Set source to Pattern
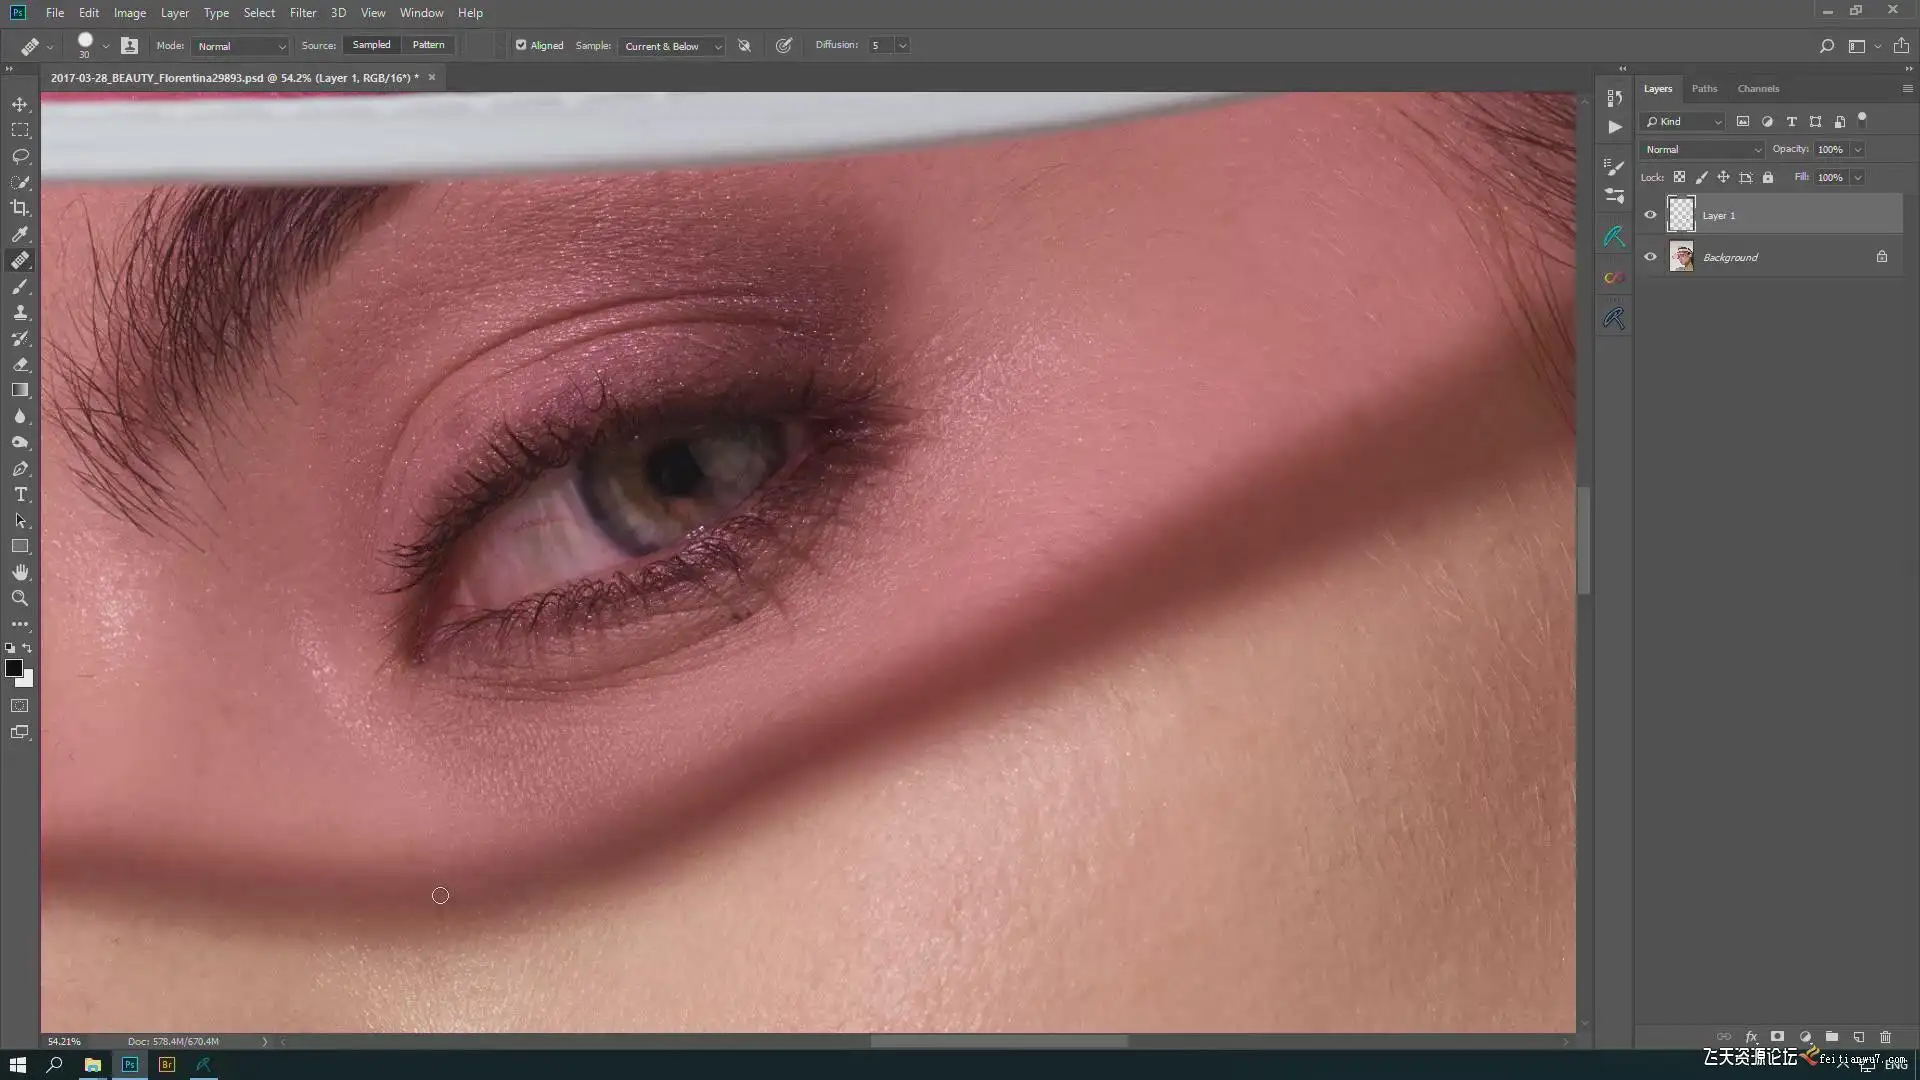Viewport: 1920px width, 1080px height. [x=428, y=45]
